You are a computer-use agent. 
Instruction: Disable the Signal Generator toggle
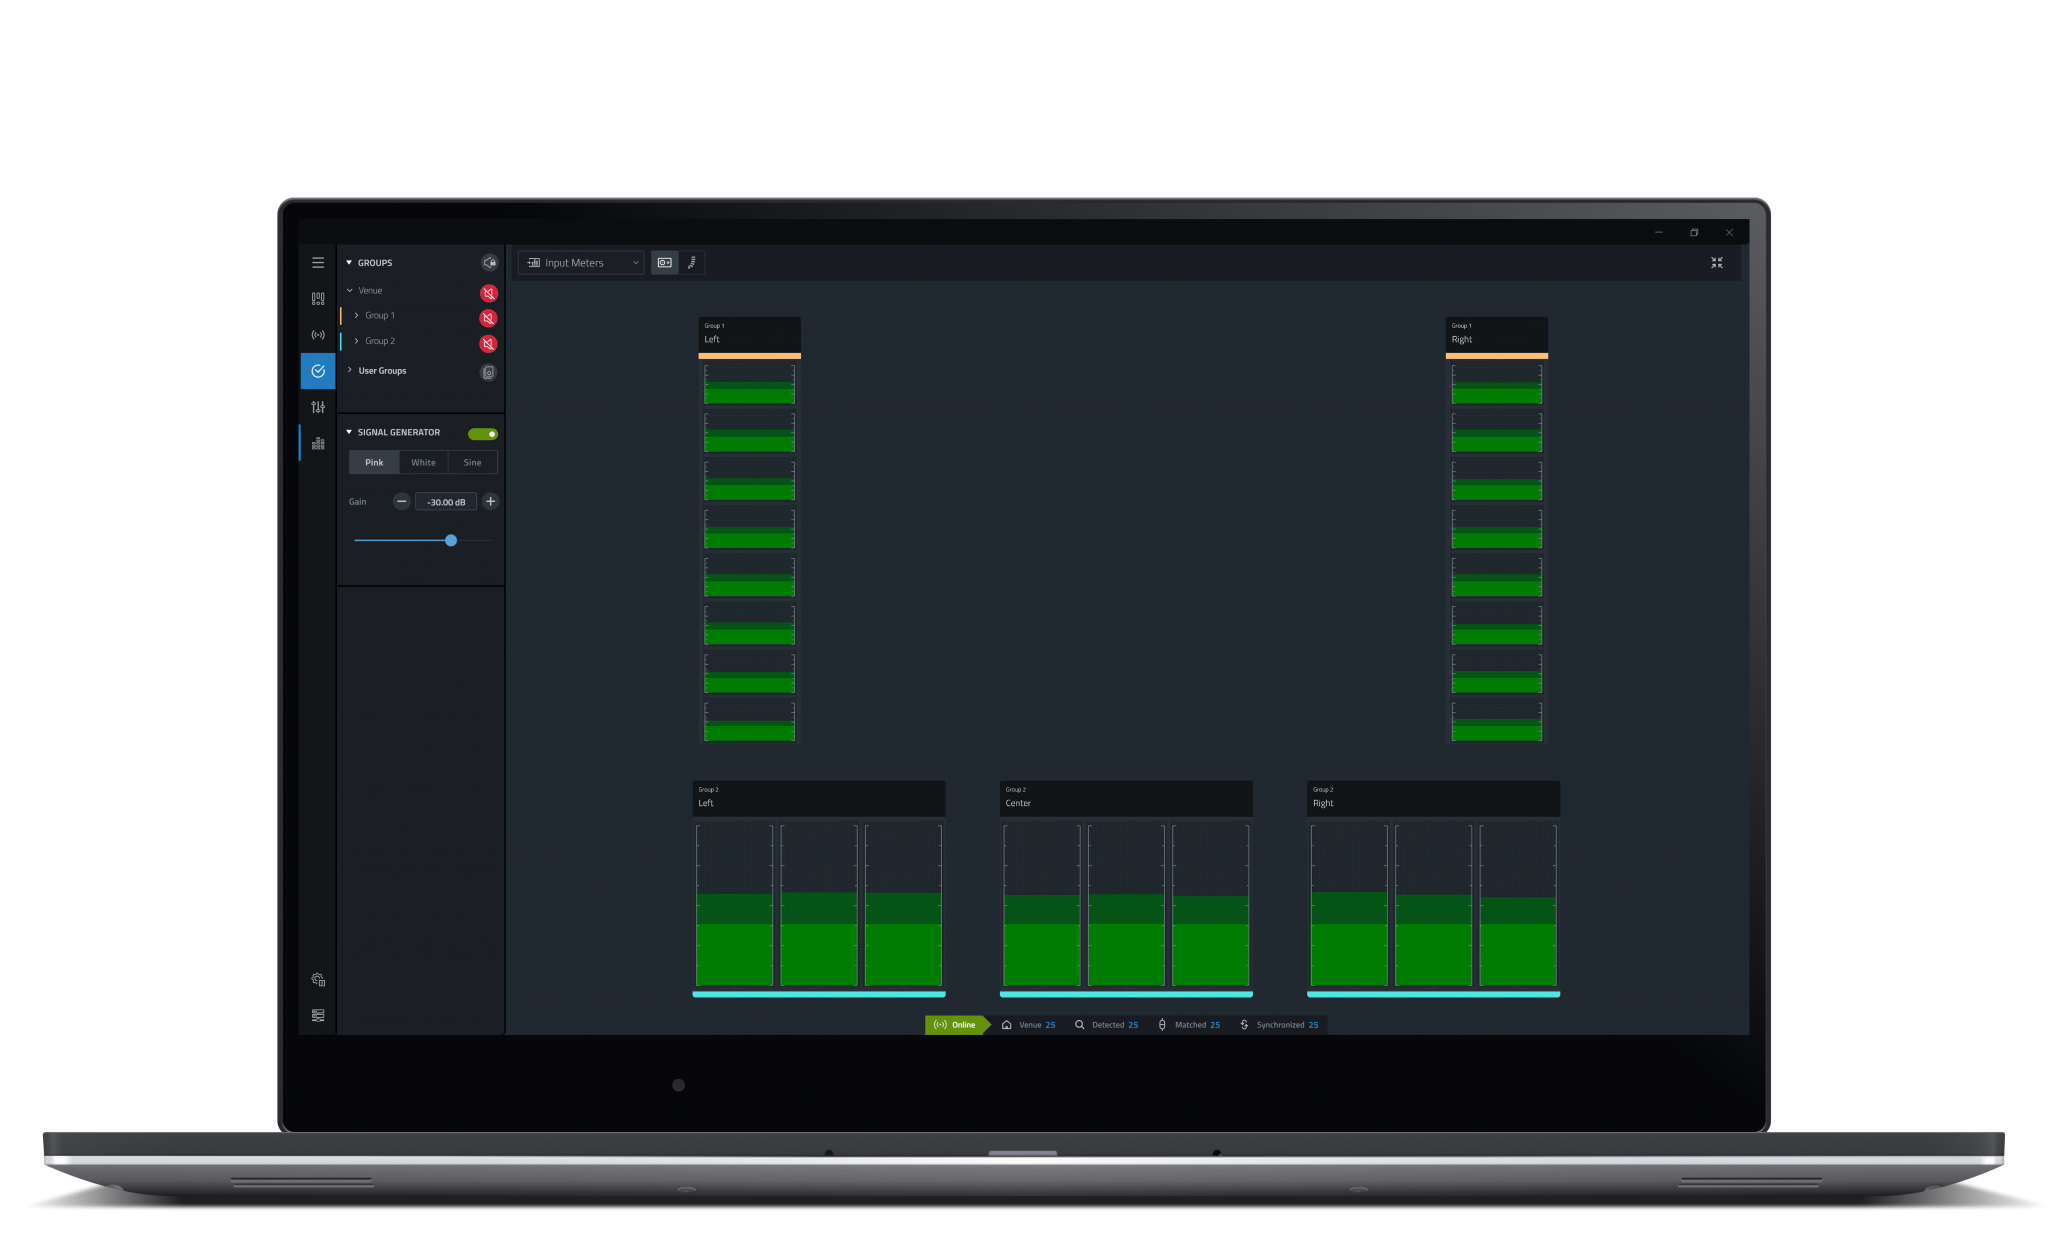(483, 433)
